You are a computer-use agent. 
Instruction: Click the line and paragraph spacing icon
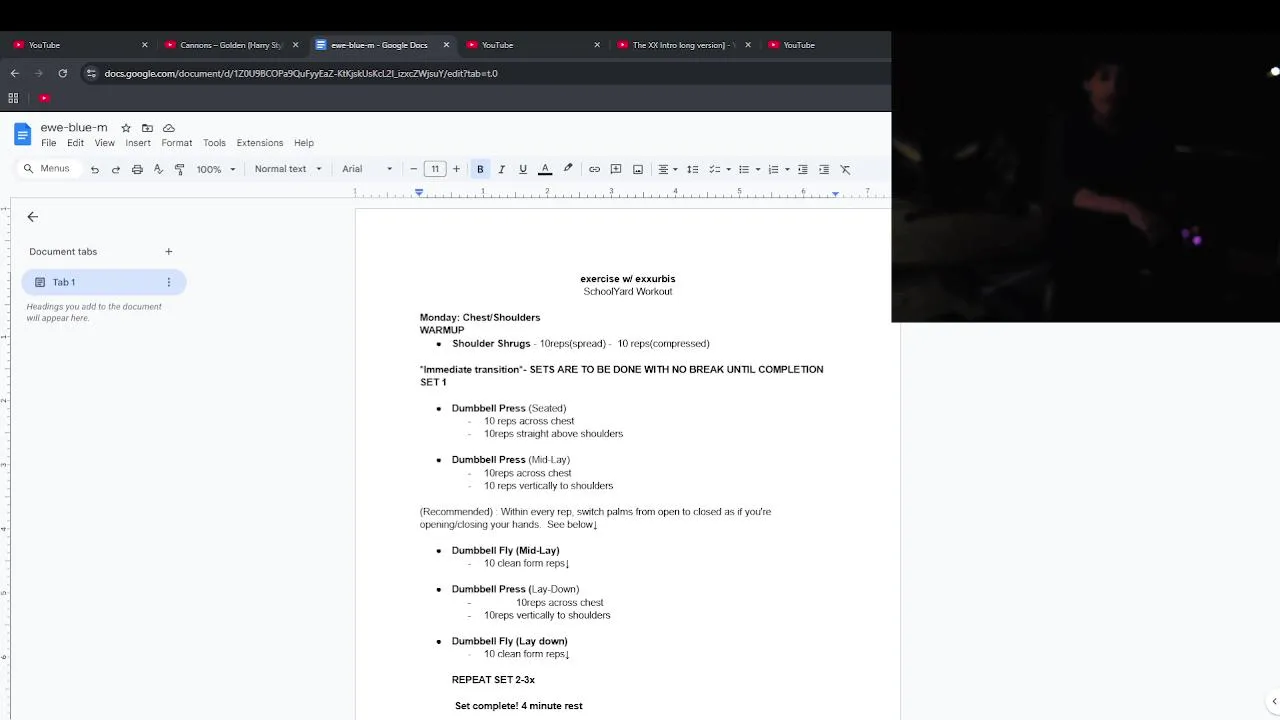point(692,169)
